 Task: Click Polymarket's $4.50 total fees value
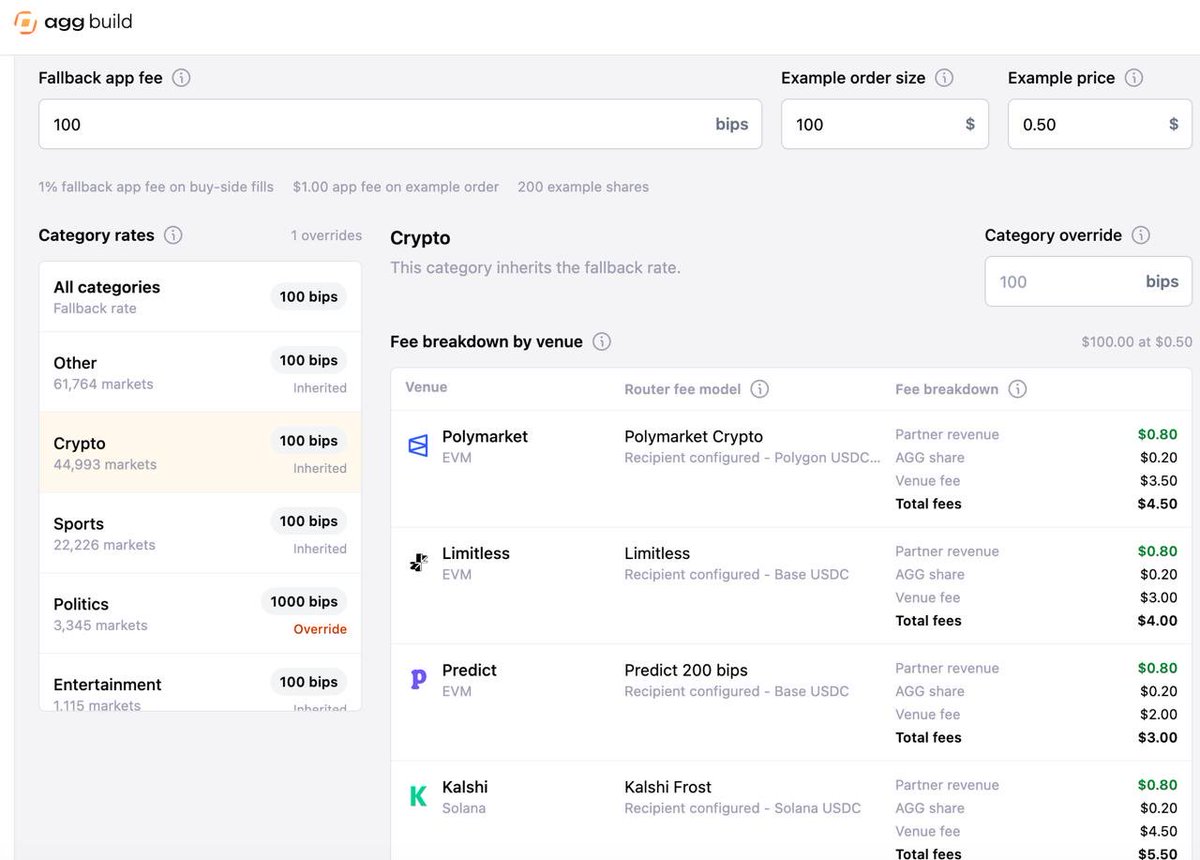(1157, 504)
